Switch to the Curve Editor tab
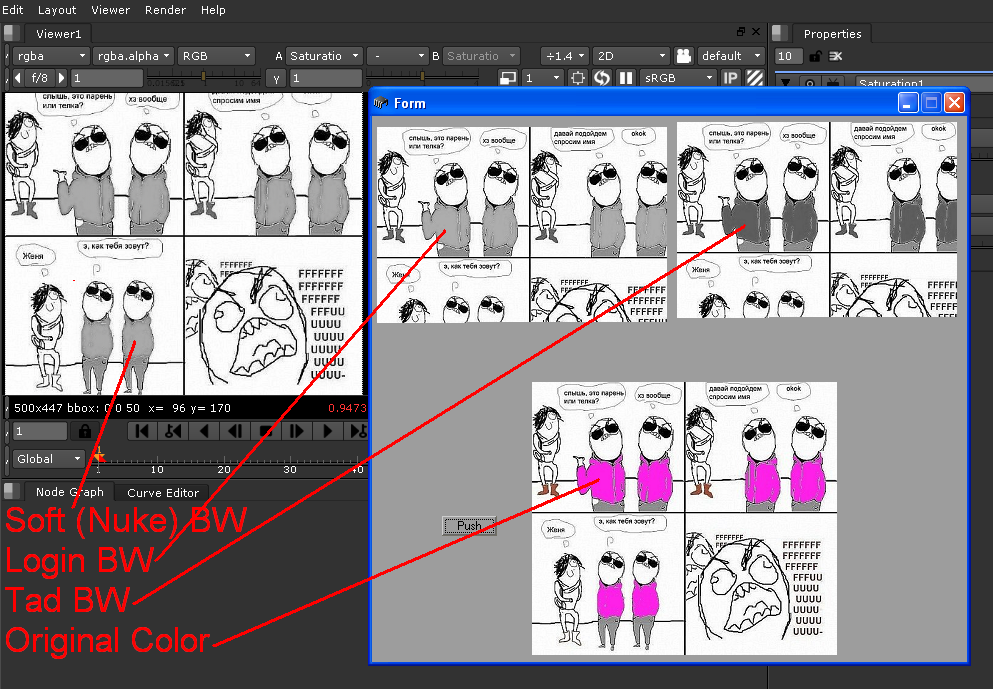 pyautogui.click(x=162, y=492)
